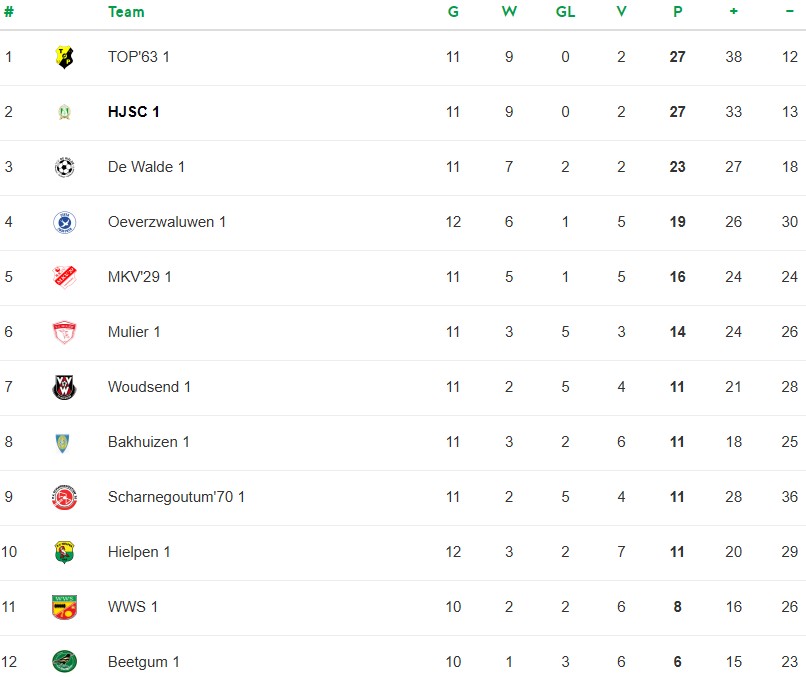Click the Woudsend club logo
The image size is (806, 677).
pyautogui.click(x=64, y=387)
